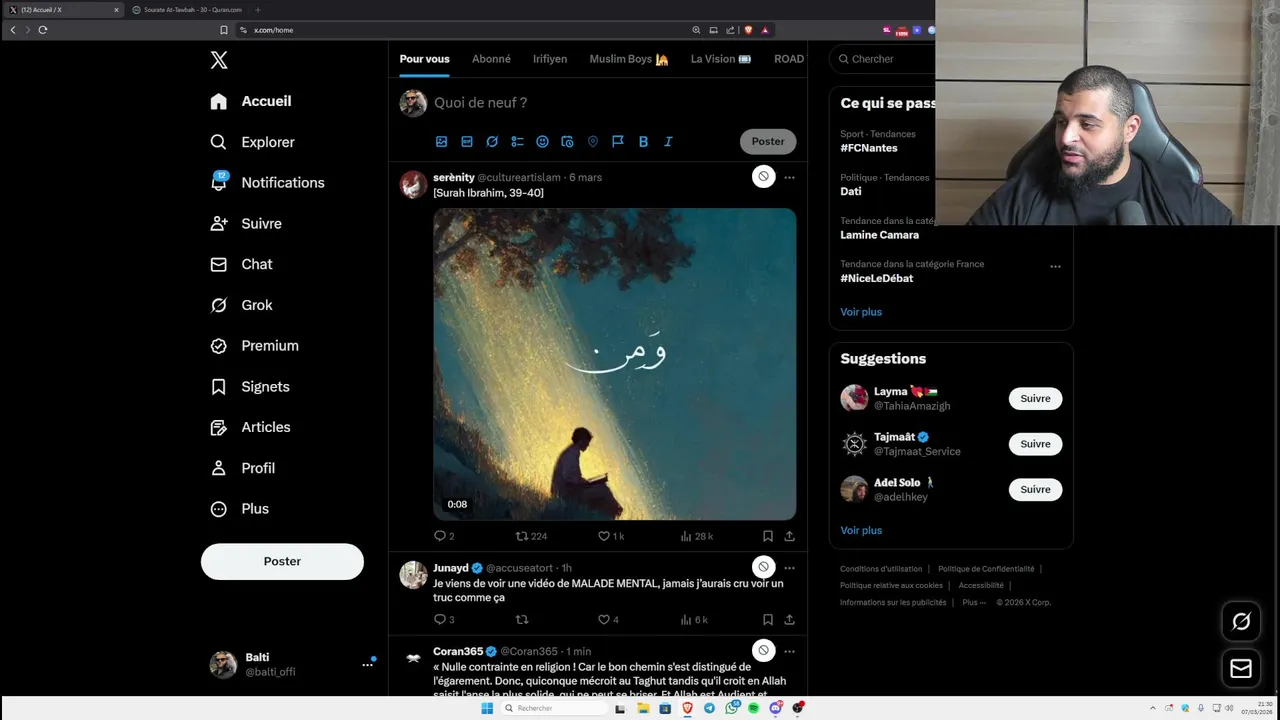Click the block circle icon on Coran365 post
Image resolution: width=1280 pixels, height=720 pixels.
763,650
